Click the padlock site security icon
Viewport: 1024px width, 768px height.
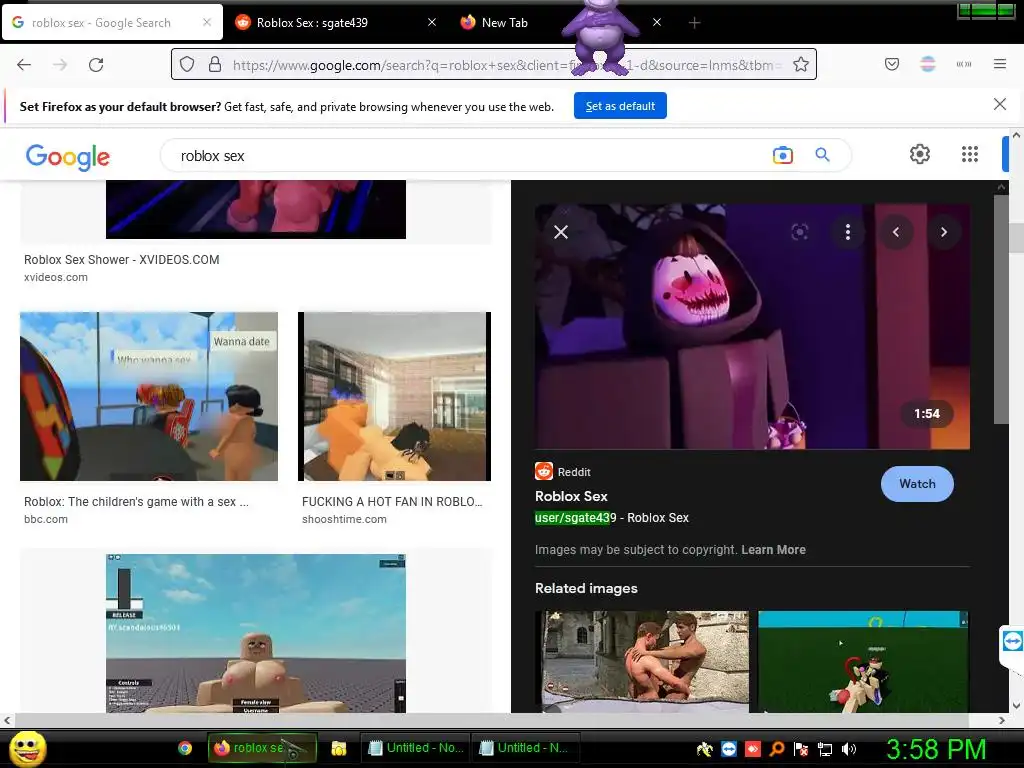pos(214,65)
